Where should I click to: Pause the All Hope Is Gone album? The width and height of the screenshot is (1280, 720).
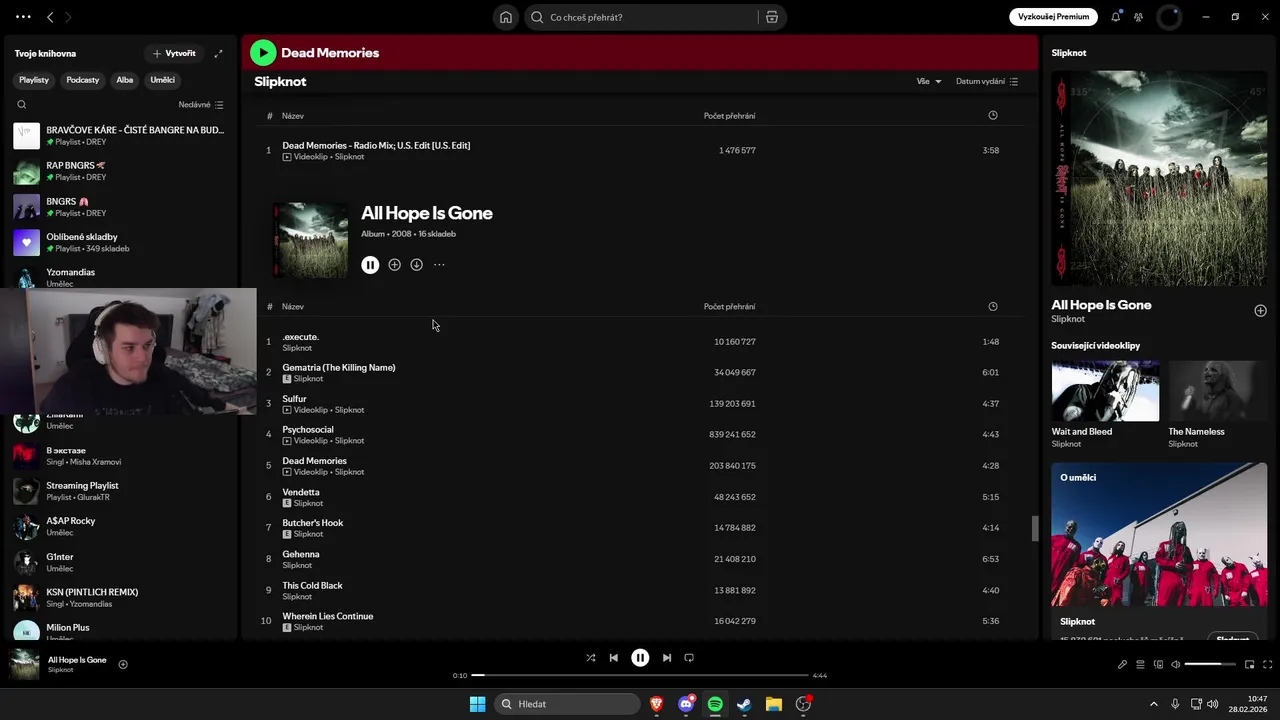(x=370, y=265)
